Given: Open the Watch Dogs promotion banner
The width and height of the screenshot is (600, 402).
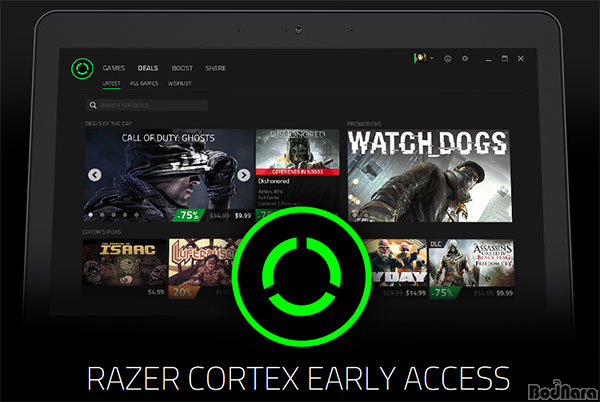Looking at the screenshot, I should tap(429, 176).
